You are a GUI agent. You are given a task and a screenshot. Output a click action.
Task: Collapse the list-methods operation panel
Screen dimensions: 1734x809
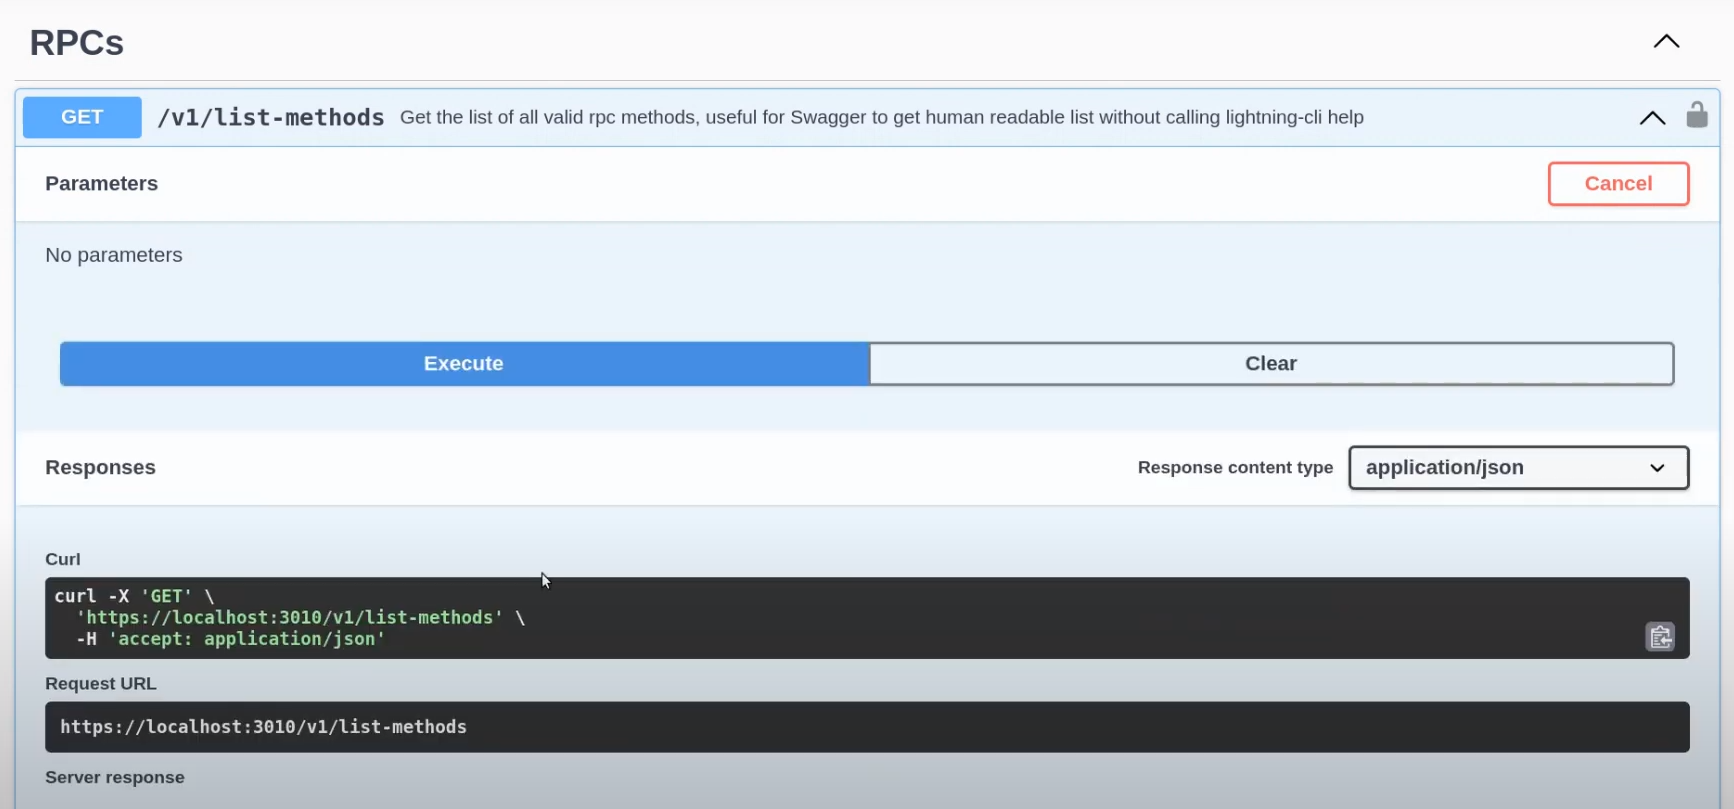1652,117
